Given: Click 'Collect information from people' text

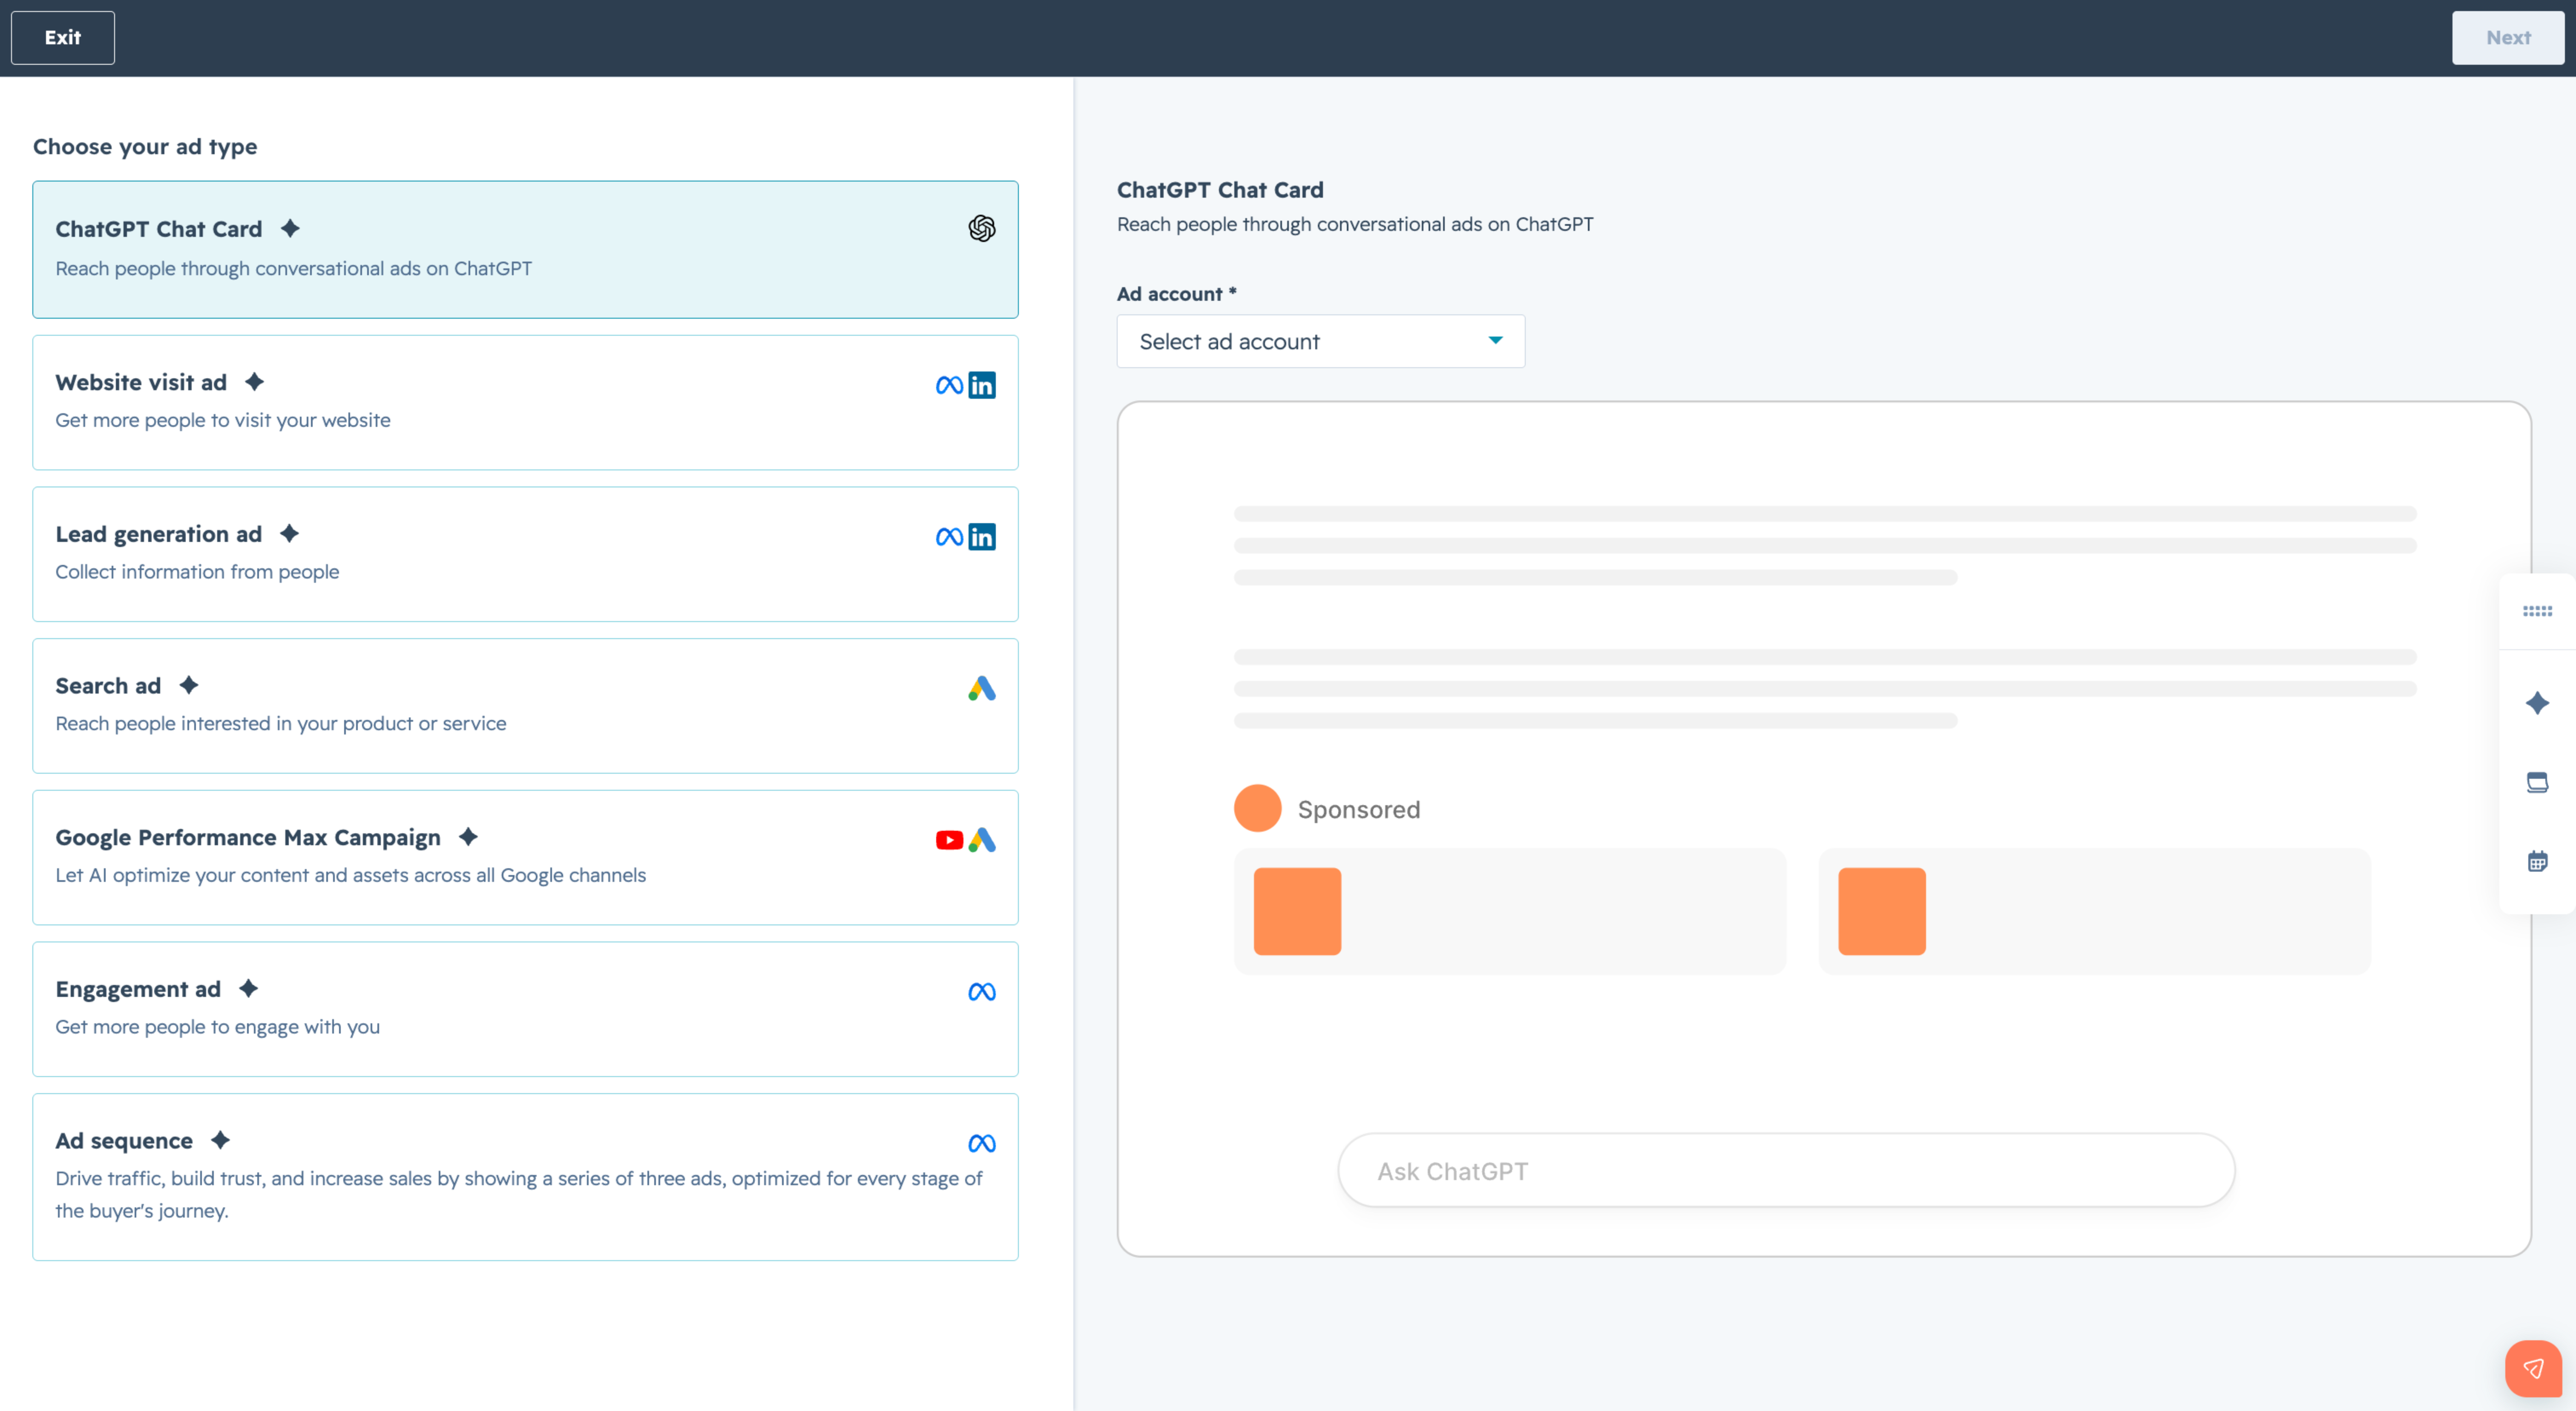Looking at the screenshot, I should (x=197, y=572).
